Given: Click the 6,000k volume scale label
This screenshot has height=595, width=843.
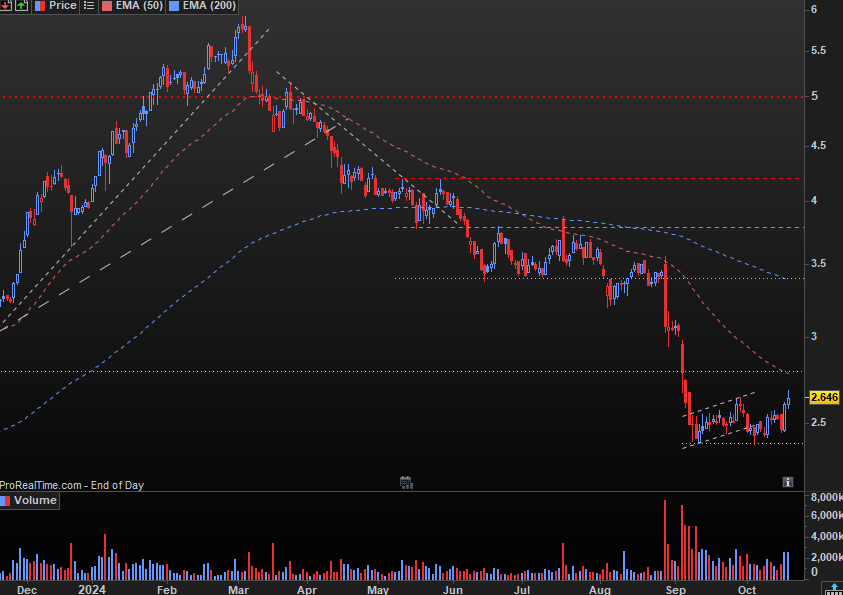Looking at the screenshot, I should point(827,515).
